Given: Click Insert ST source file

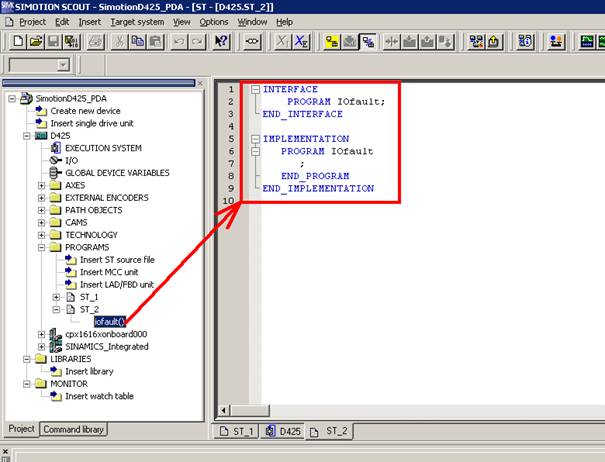Looking at the screenshot, I should click(117, 260).
